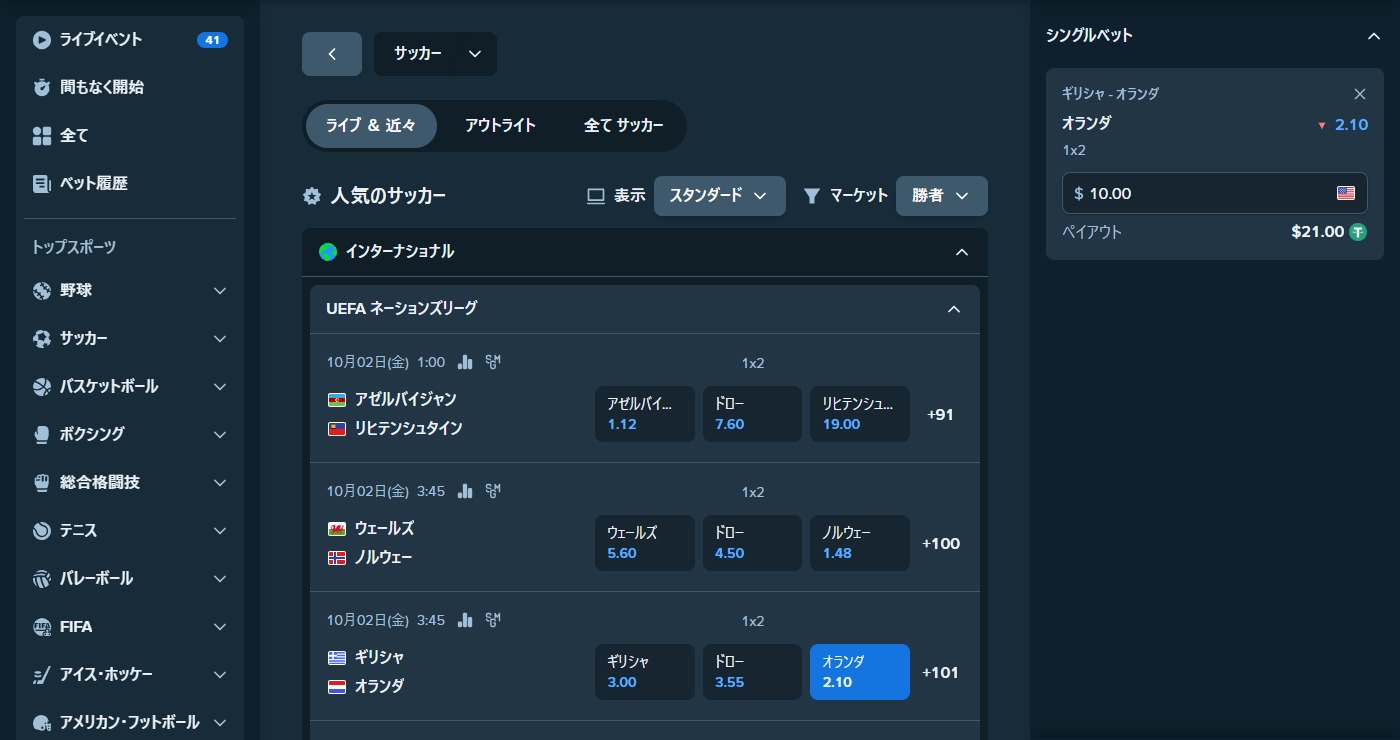Select ギリシャ odds 3.00
1400x740 pixels.
pos(645,672)
